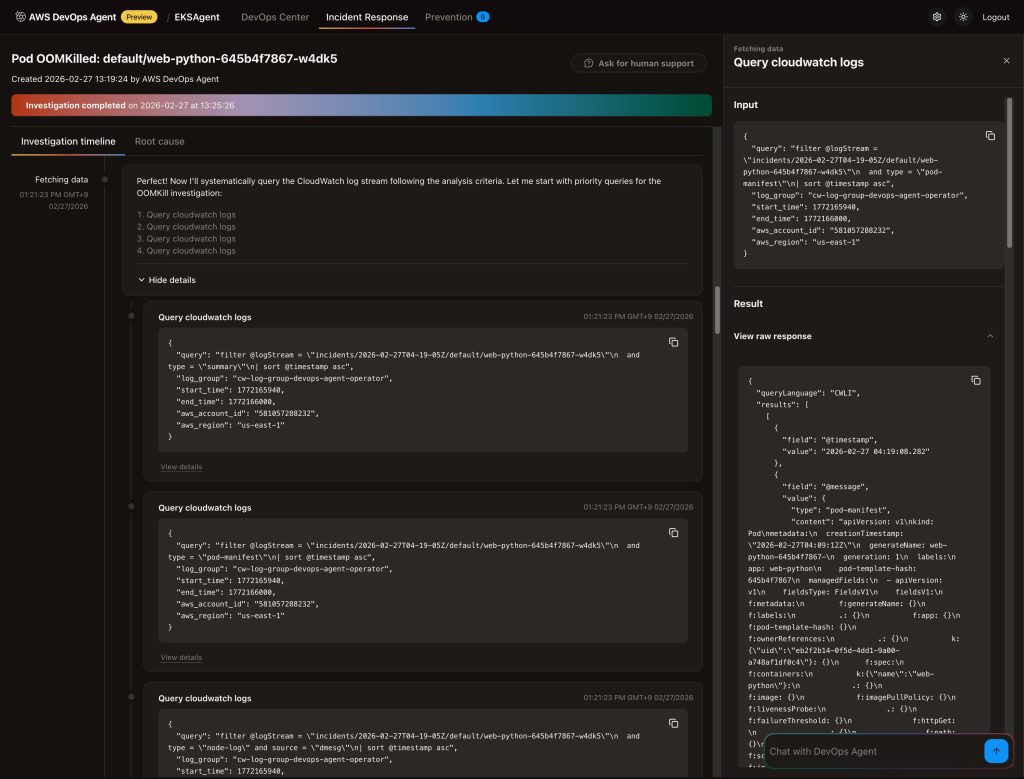Send the chat message with arrow button
Image resolution: width=1024 pixels, height=779 pixels.
(x=996, y=751)
